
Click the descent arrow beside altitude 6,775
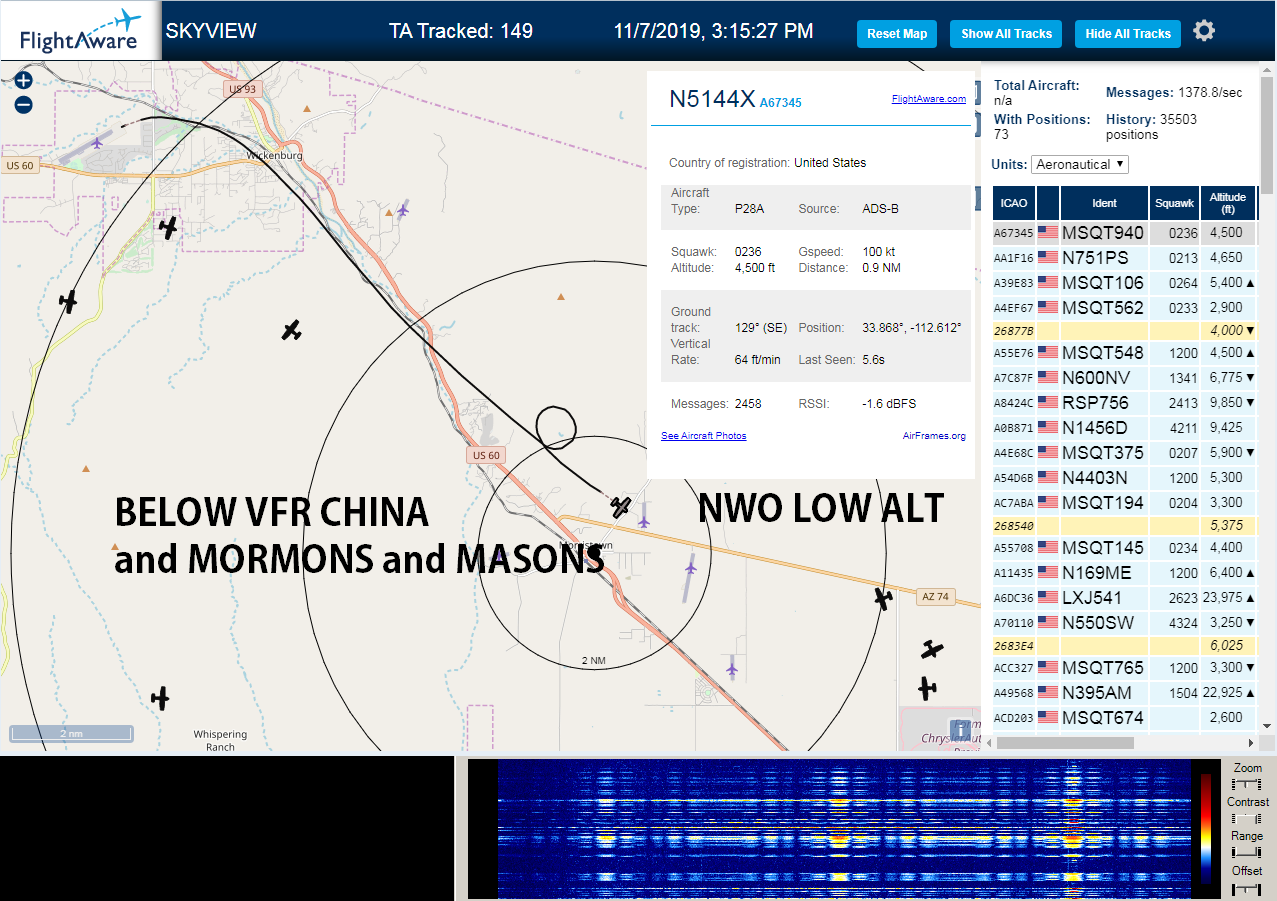coord(1251,378)
